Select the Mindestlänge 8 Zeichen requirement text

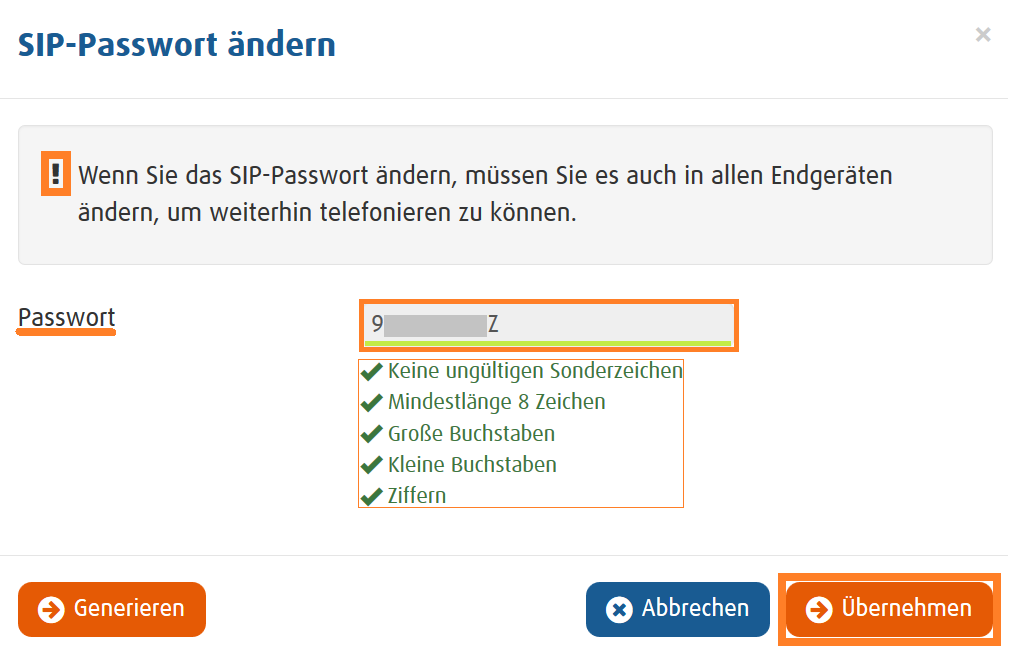[x=496, y=402]
